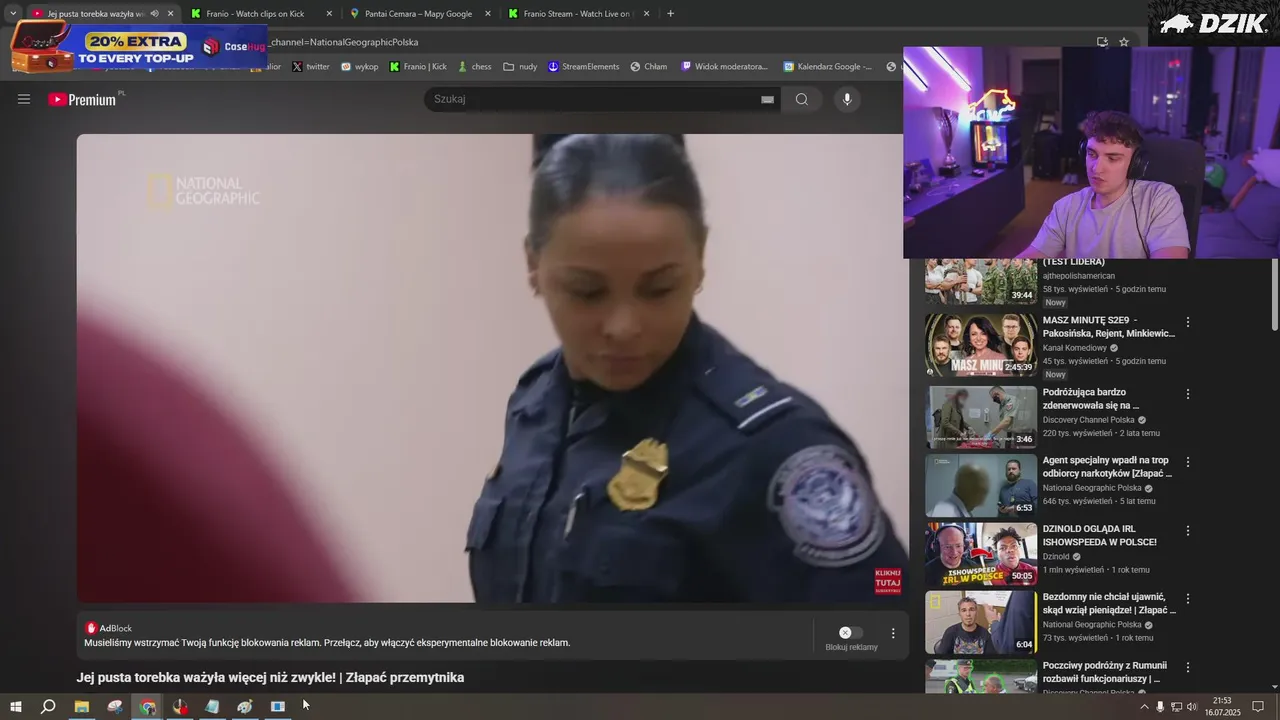Open MASZ MINUTĘ 2:45:39 thumbnail
The image size is (1280, 720).
click(981, 345)
